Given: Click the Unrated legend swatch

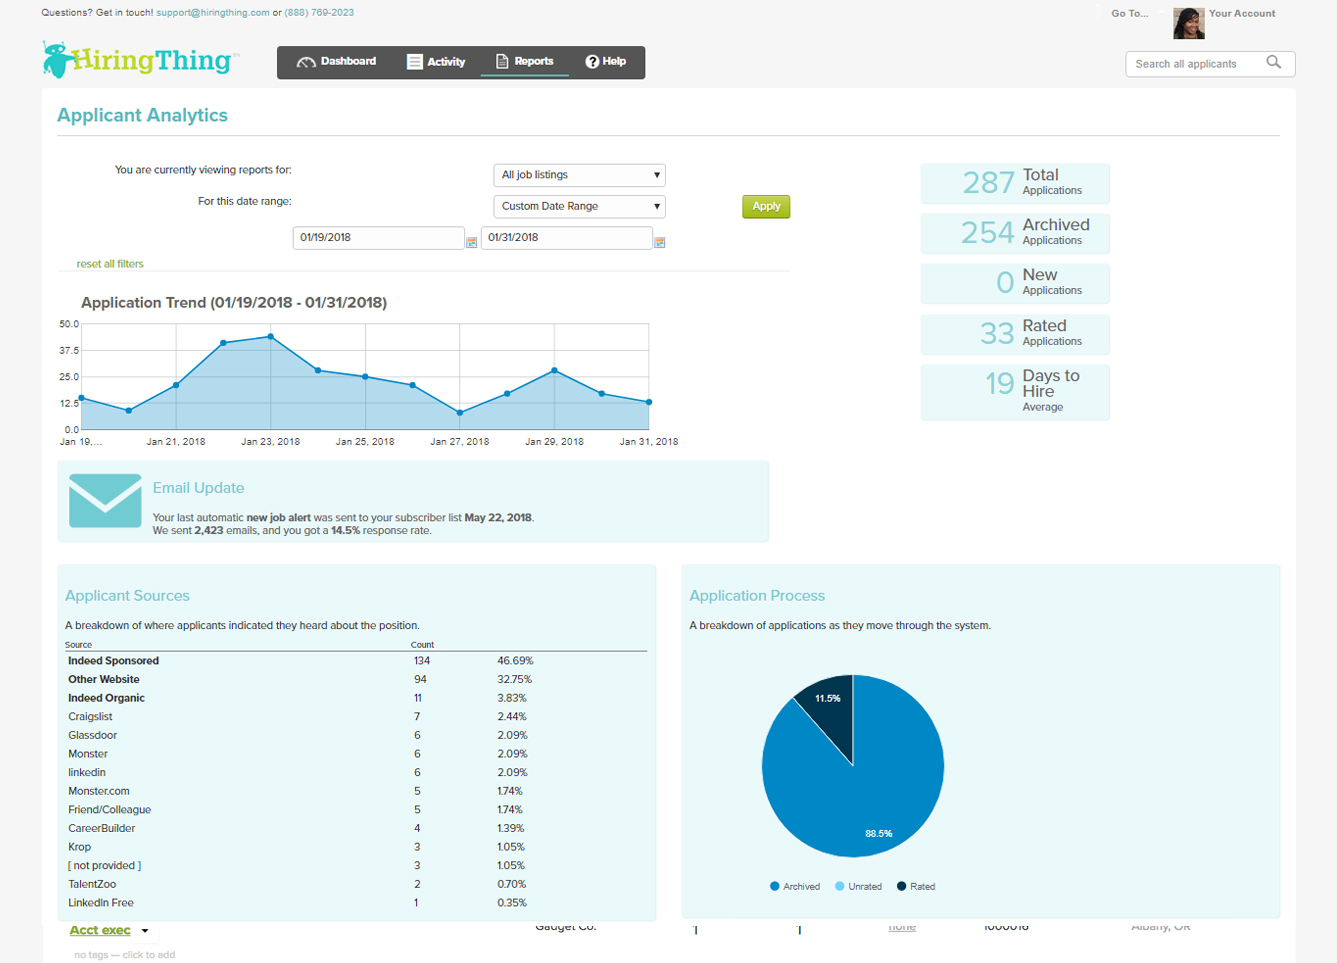Looking at the screenshot, I should [x=840, y=886].
